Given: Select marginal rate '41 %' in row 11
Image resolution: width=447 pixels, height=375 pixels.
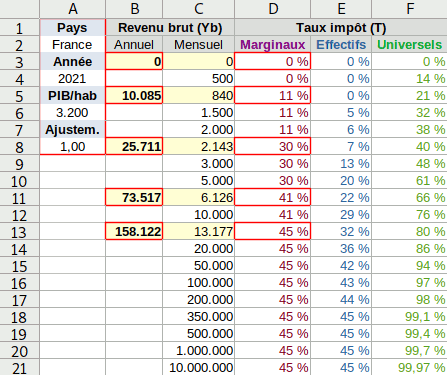Looking at the screenshot, I should pyautogui.click(x=273, y=197).
